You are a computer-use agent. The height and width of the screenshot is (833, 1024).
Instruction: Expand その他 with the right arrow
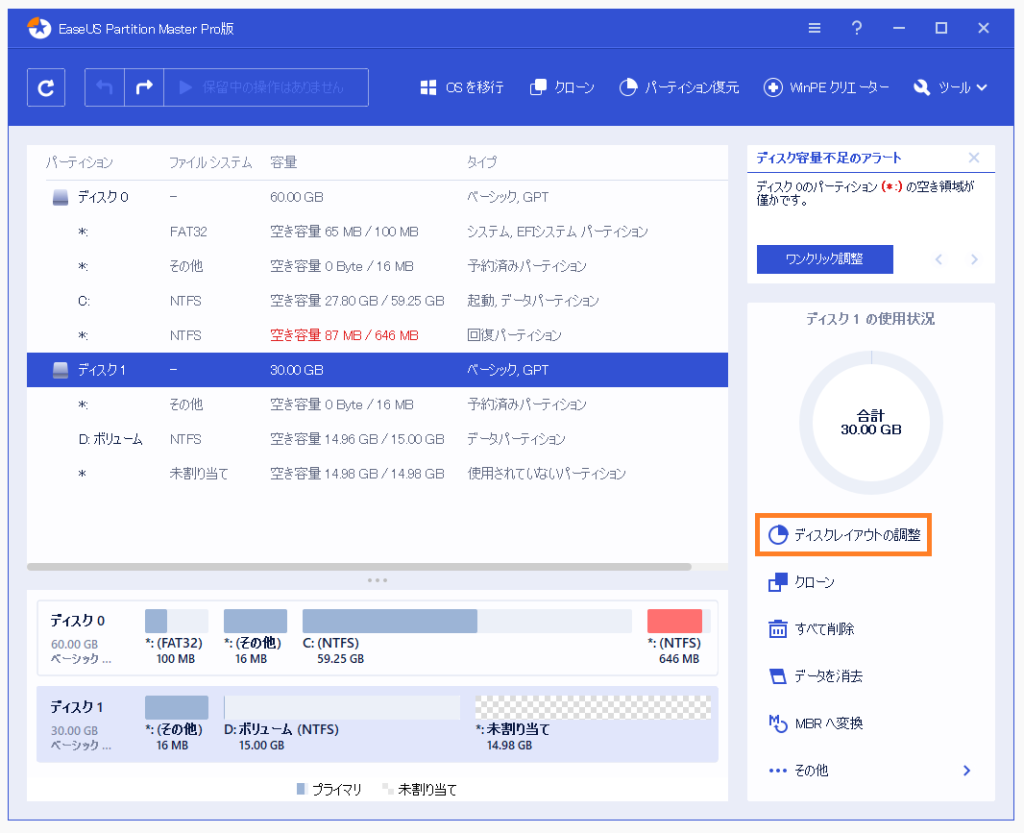(967, 770)
